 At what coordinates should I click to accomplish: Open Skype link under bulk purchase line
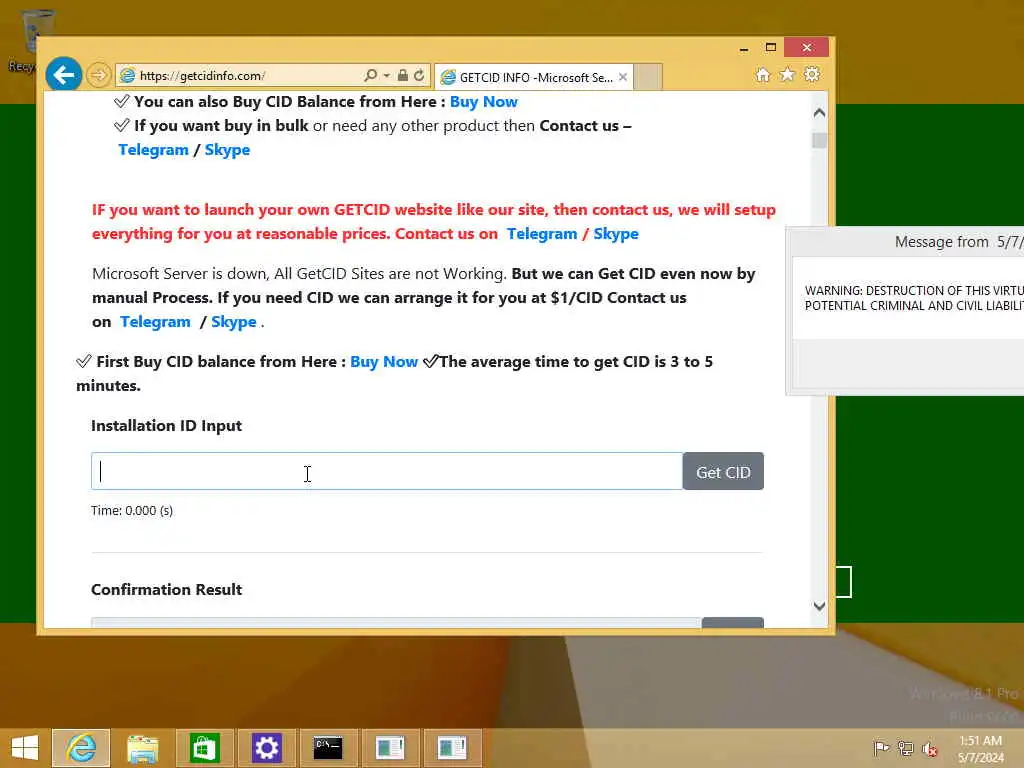click(x=227, y=150)
